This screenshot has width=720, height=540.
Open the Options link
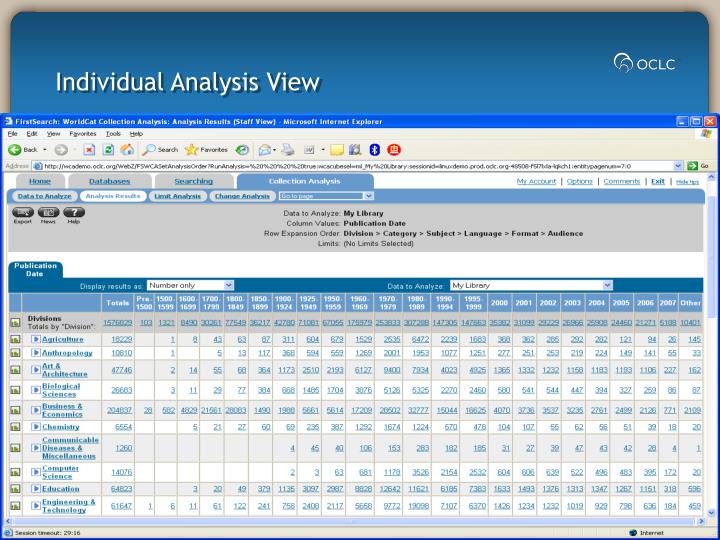point(579,181)
